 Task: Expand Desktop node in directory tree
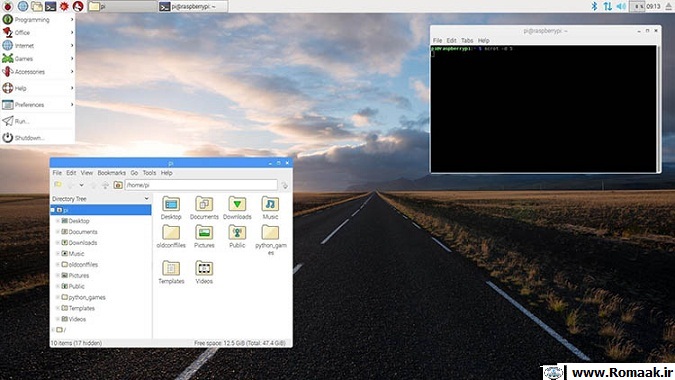[x=58, y=221]
